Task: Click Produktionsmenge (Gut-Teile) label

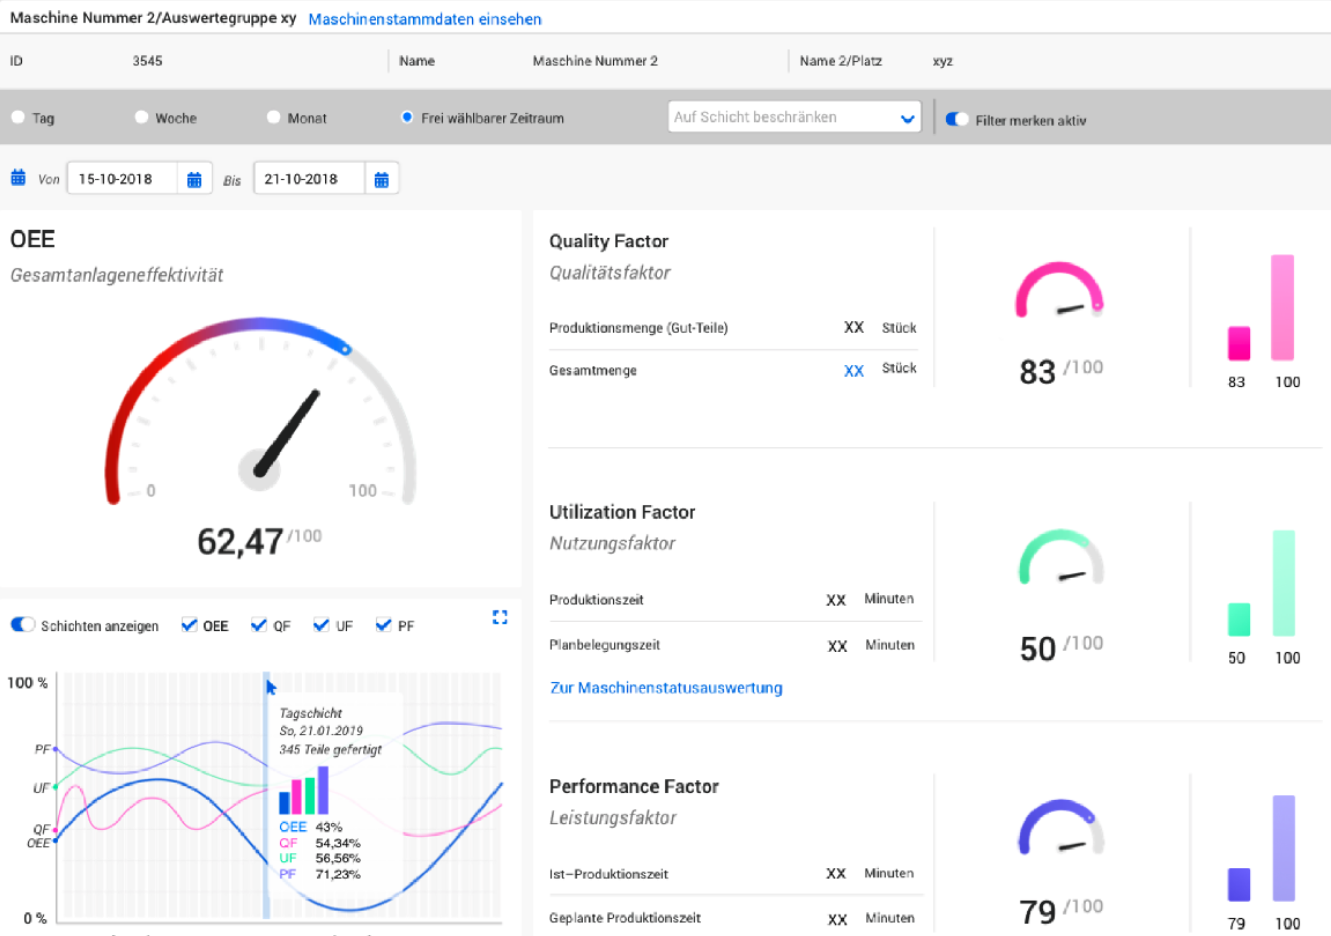Action: [638, 328]
